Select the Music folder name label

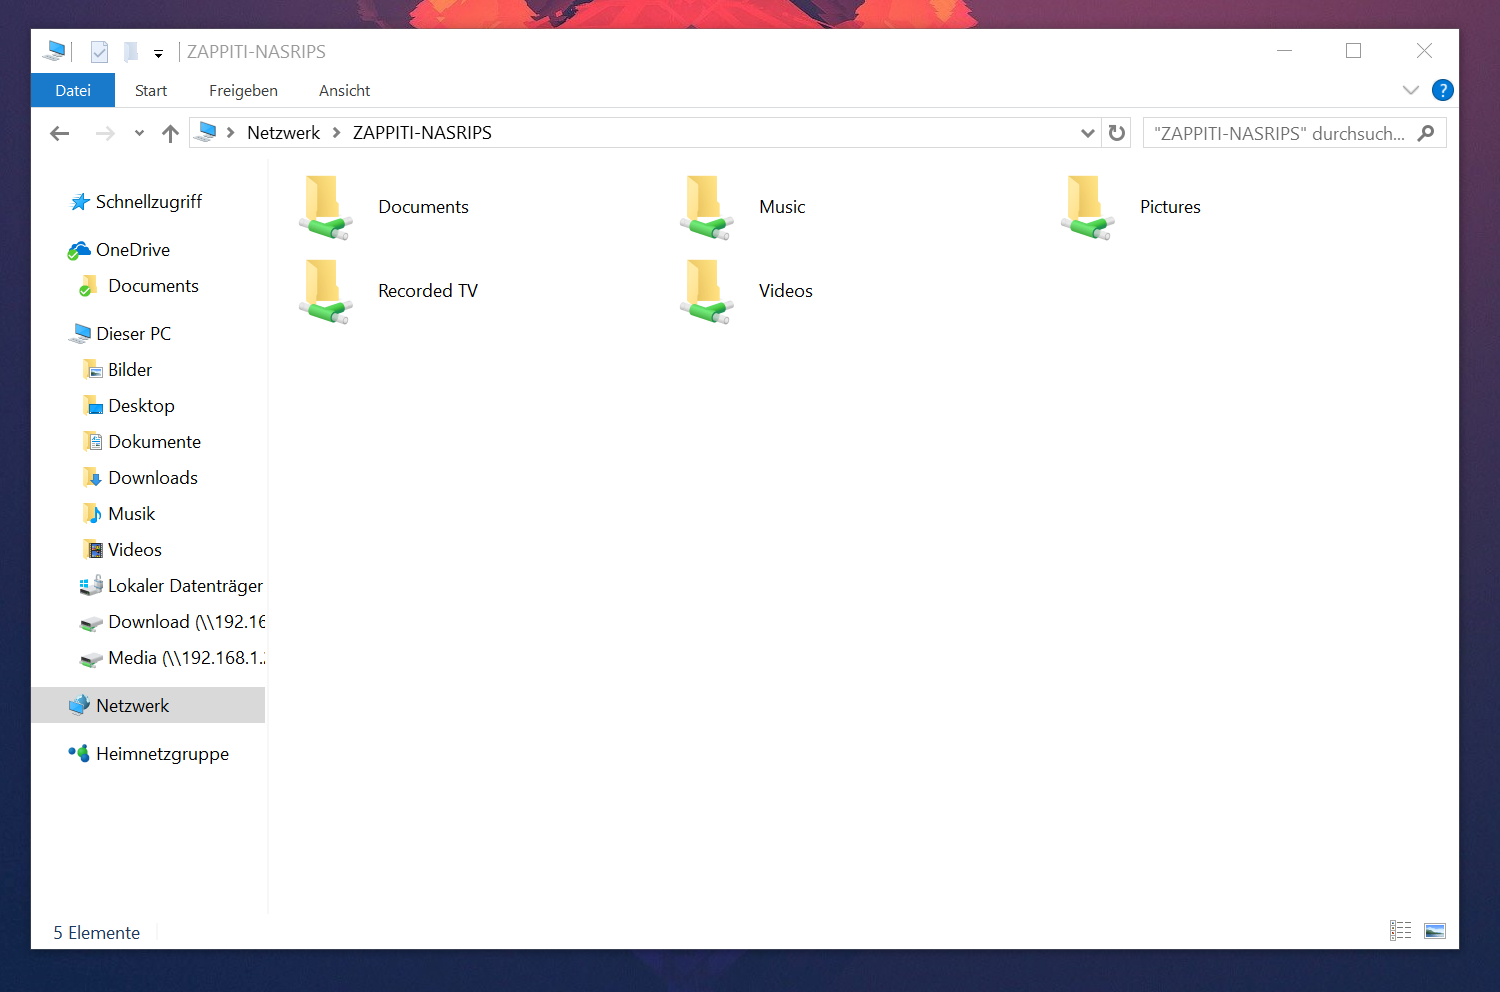coord(782,207)
